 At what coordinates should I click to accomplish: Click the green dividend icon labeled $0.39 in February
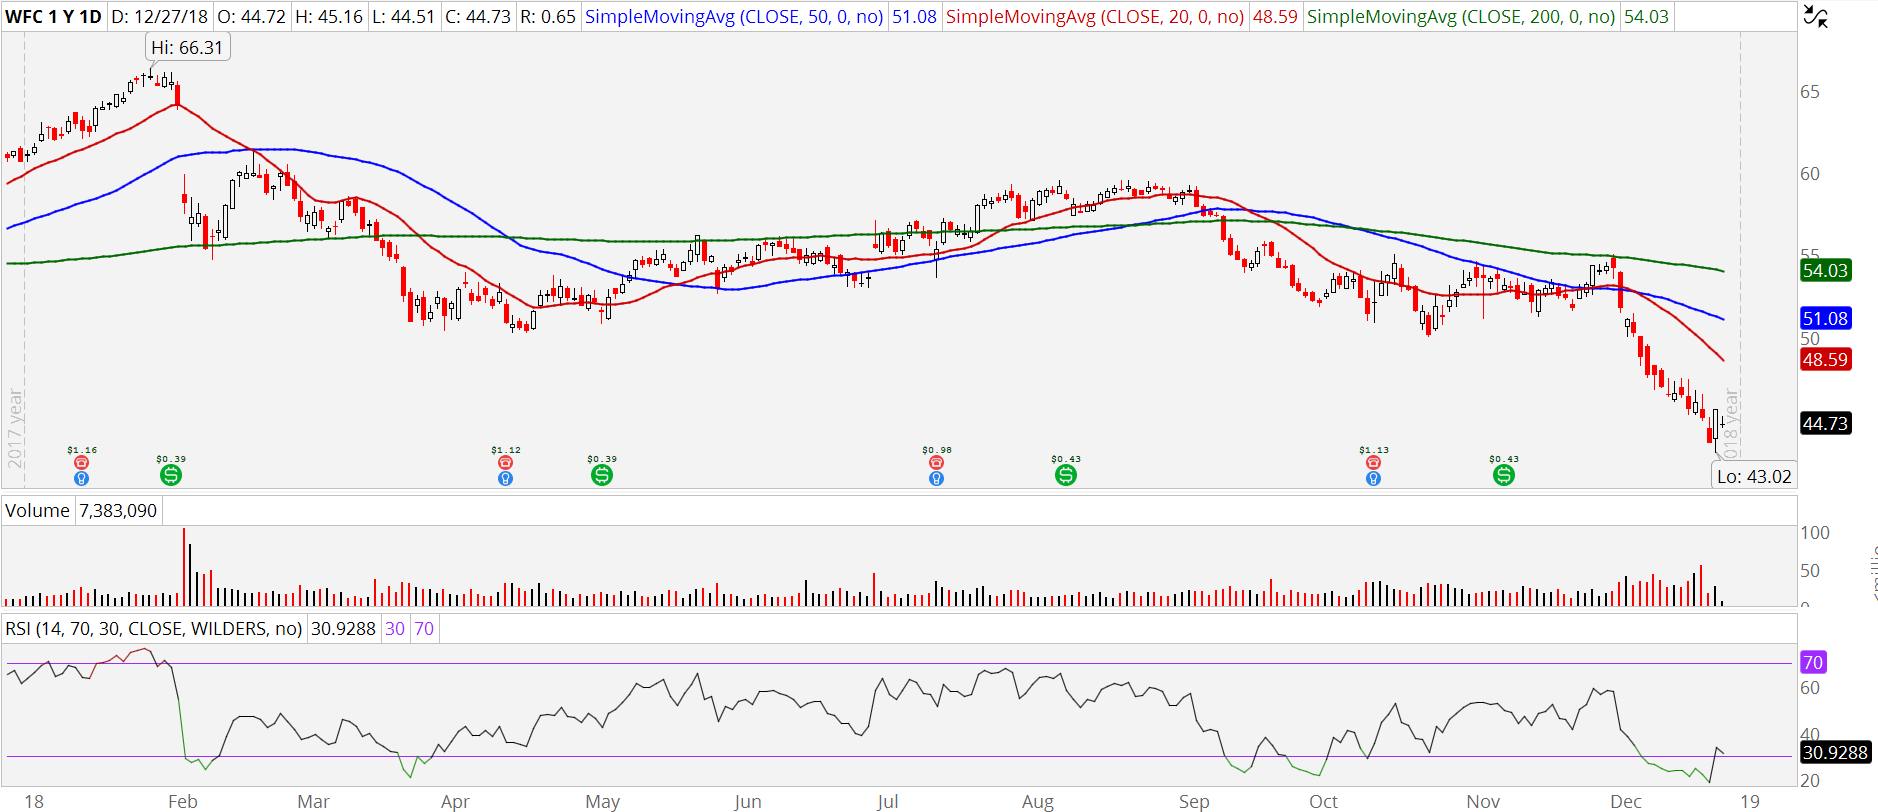click(x=171, y=475)
